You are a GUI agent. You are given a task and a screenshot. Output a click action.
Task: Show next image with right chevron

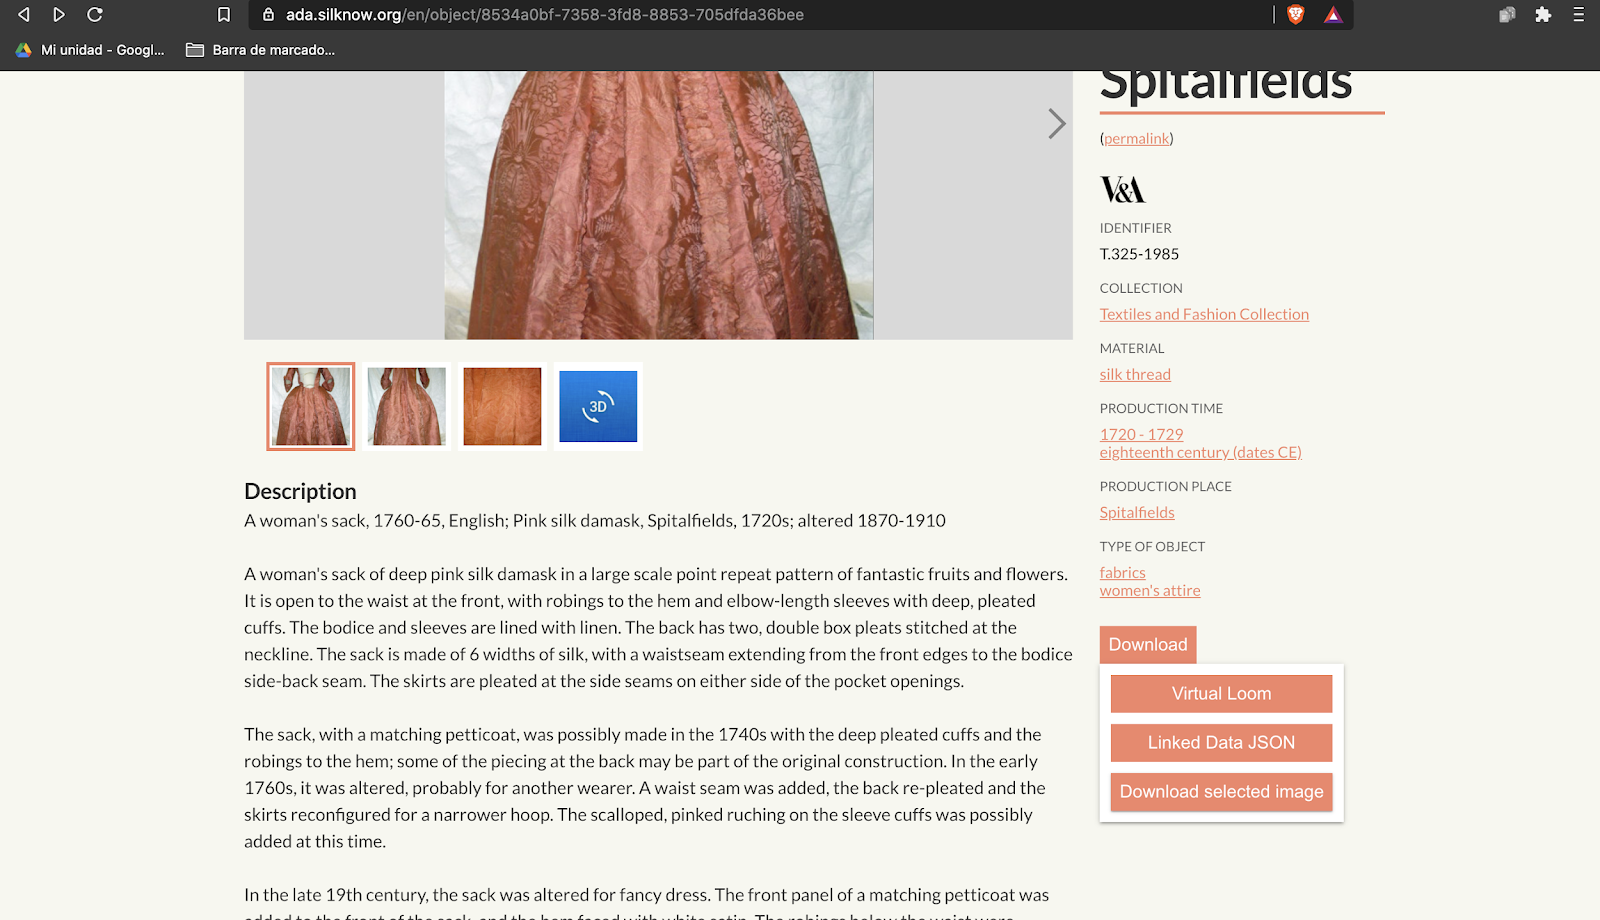(x=1056, y=123)
